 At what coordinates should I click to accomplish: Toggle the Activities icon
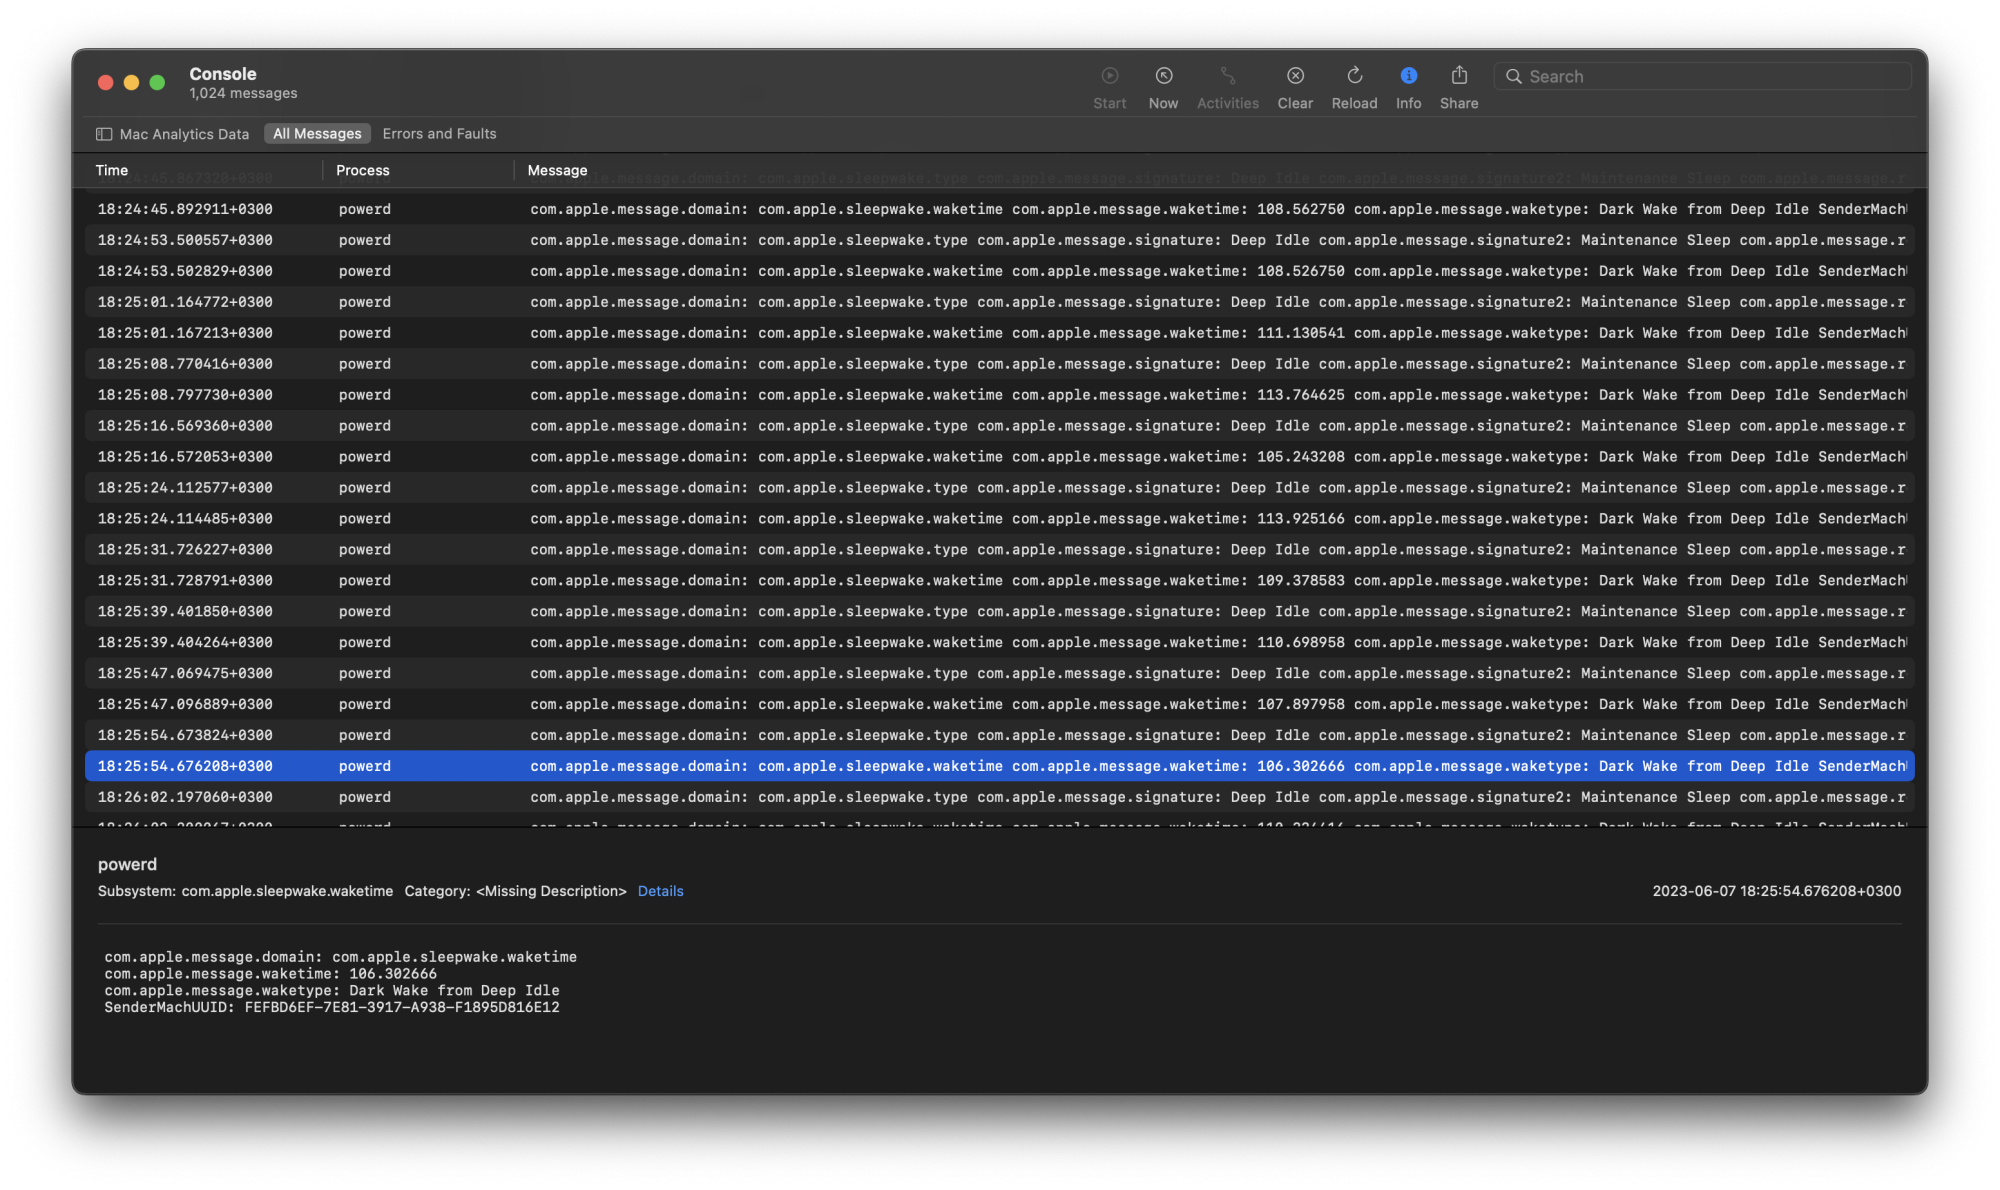point(1228,76)
